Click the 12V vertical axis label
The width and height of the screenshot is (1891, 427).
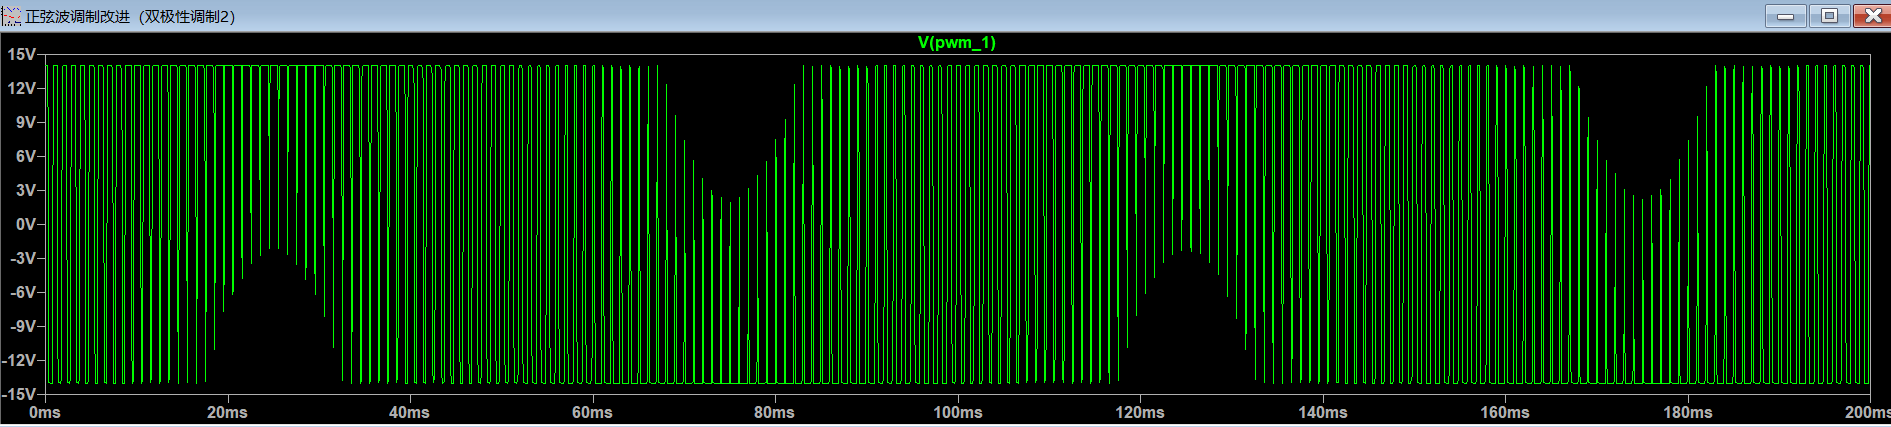click(22, 89)
